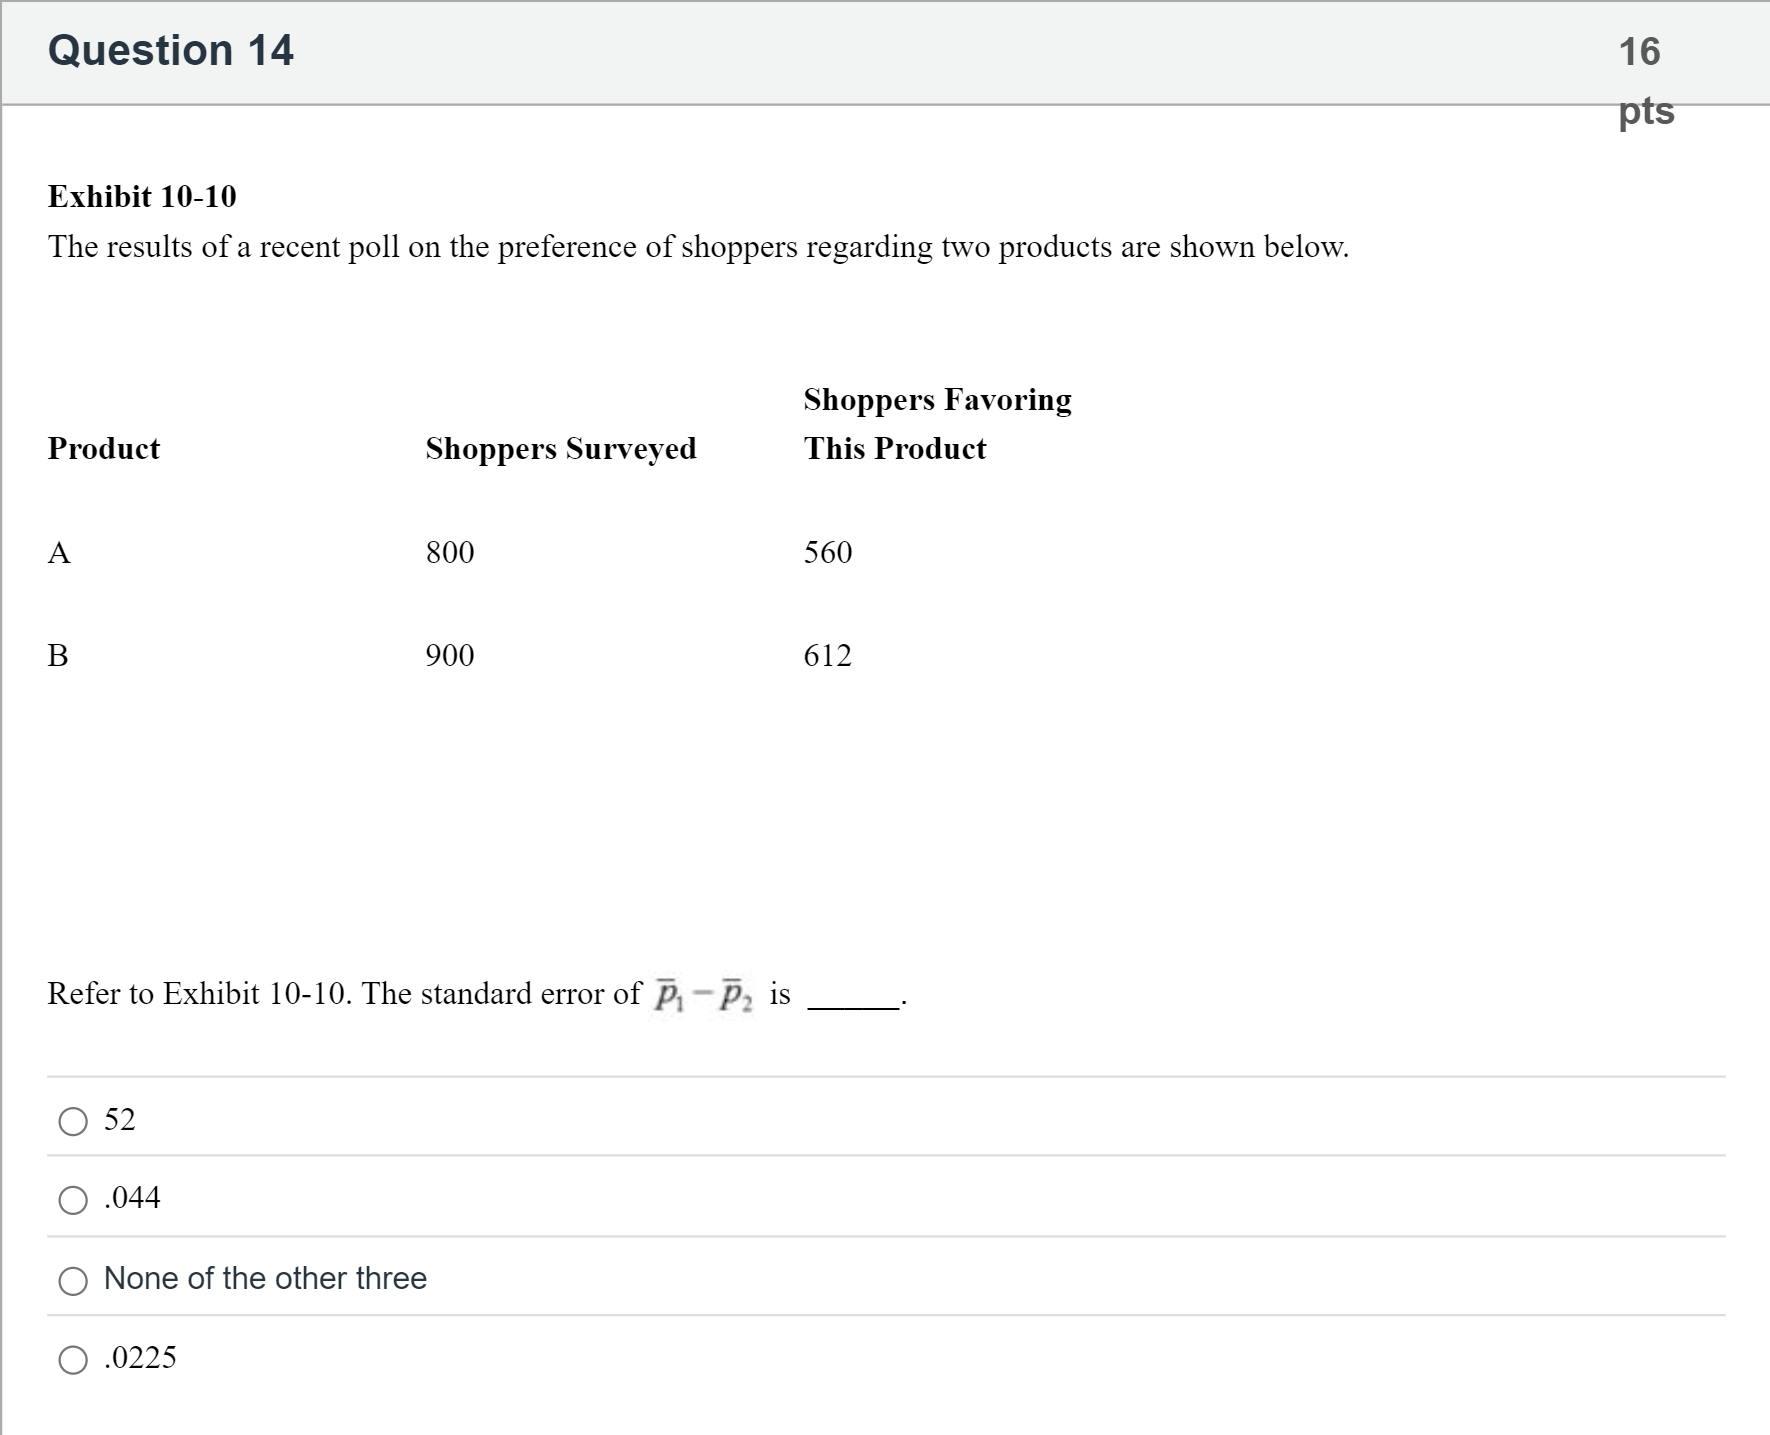Click Product A row label
The height and width of the screenshot is (1435, 1770).
point(59,552)
